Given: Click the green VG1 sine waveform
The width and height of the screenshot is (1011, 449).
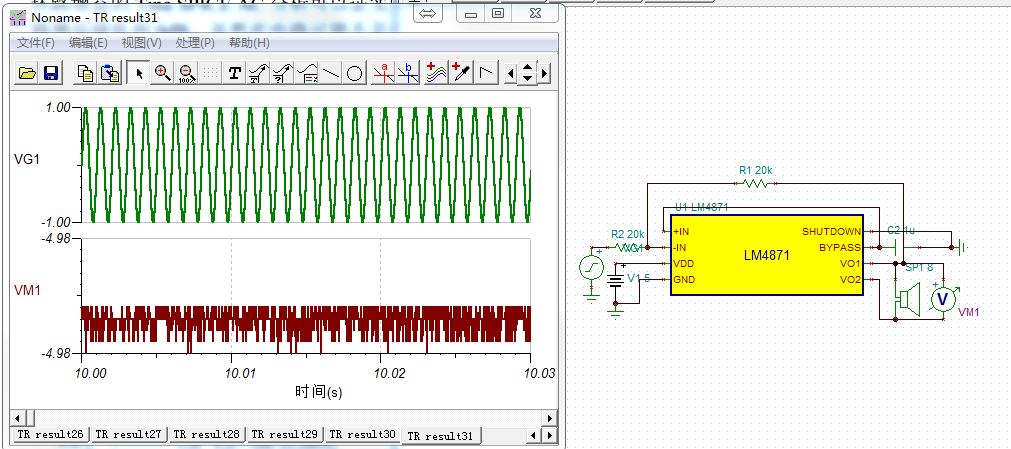Looking at the screenshot, I should (x=306, y=165).
